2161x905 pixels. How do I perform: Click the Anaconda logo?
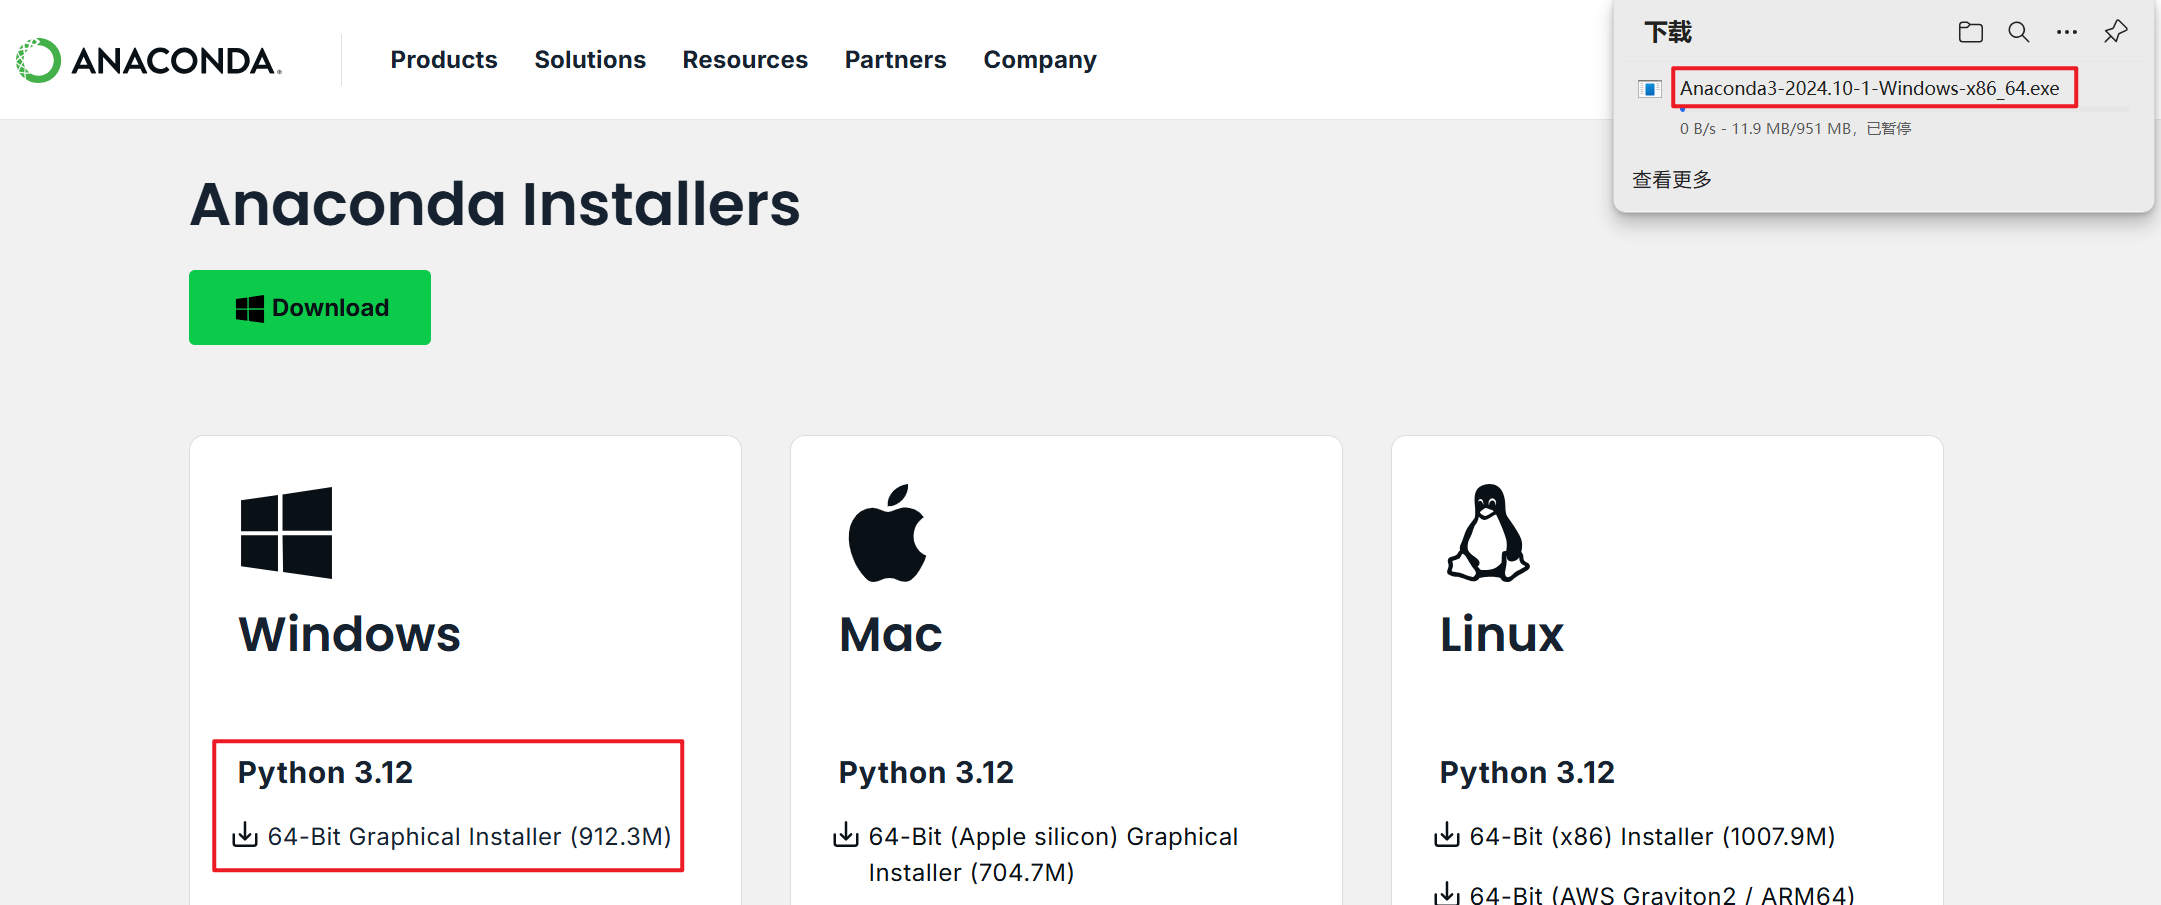tap(149, 60)
